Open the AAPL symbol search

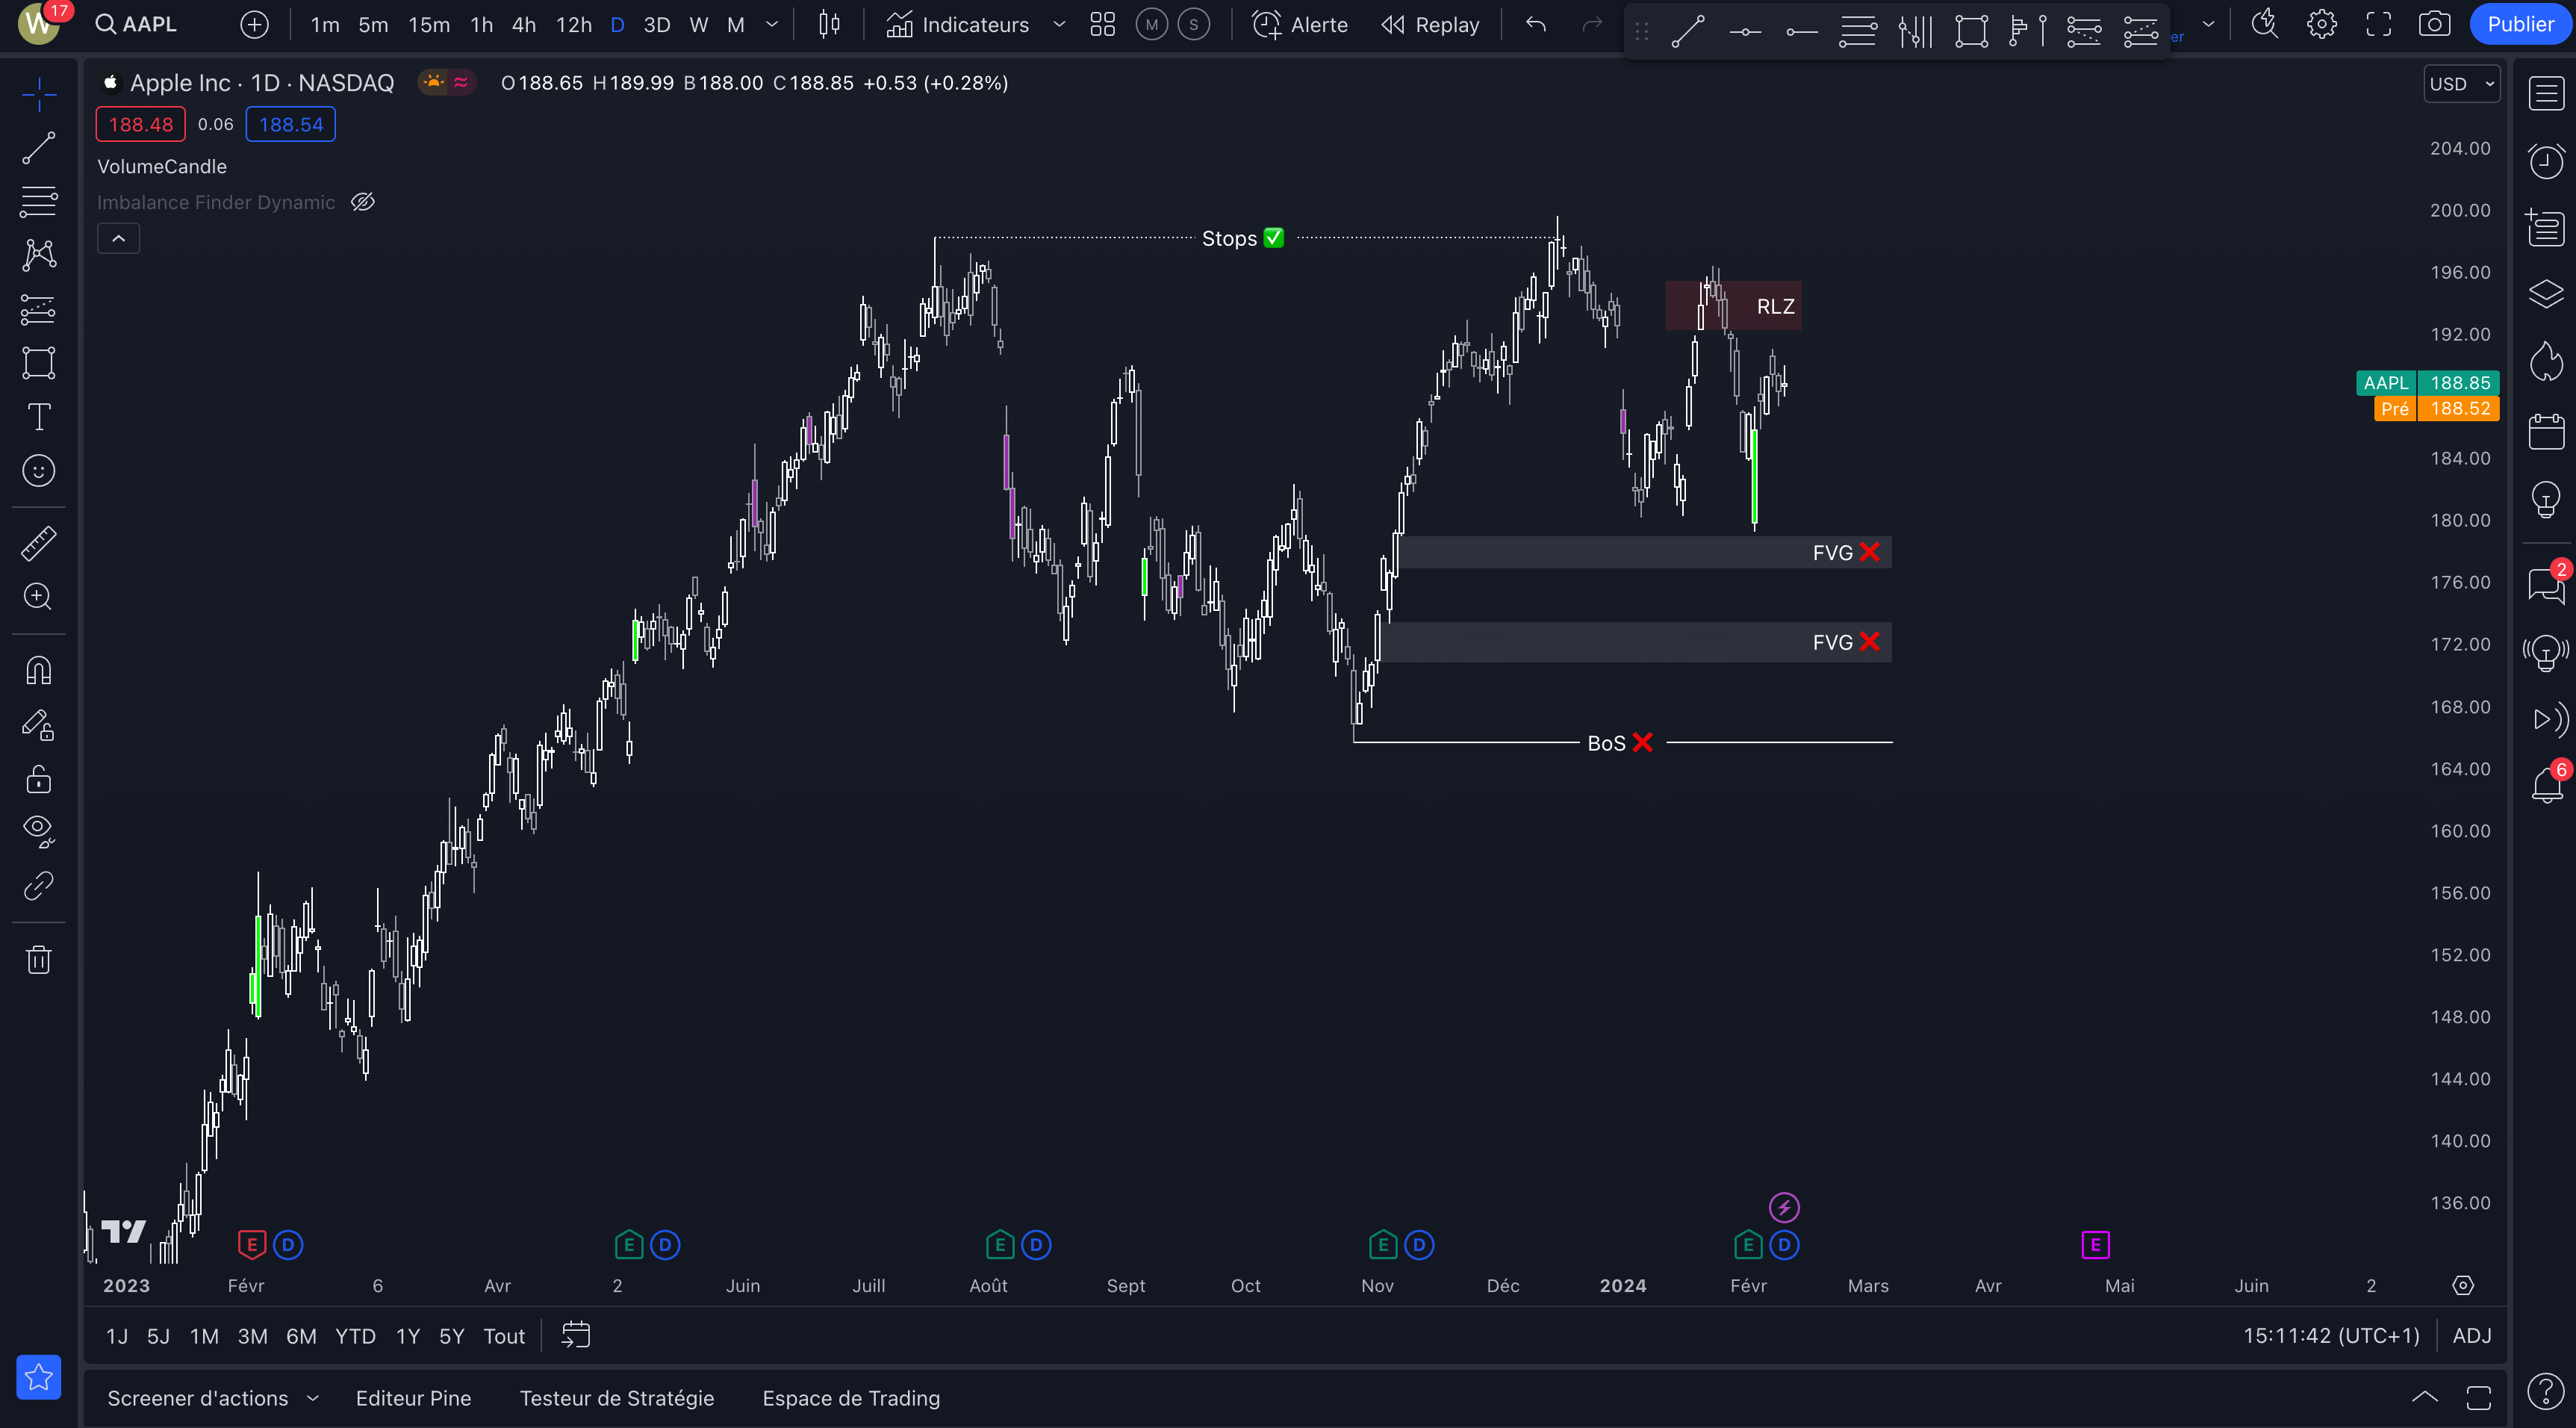pos(136,24)
